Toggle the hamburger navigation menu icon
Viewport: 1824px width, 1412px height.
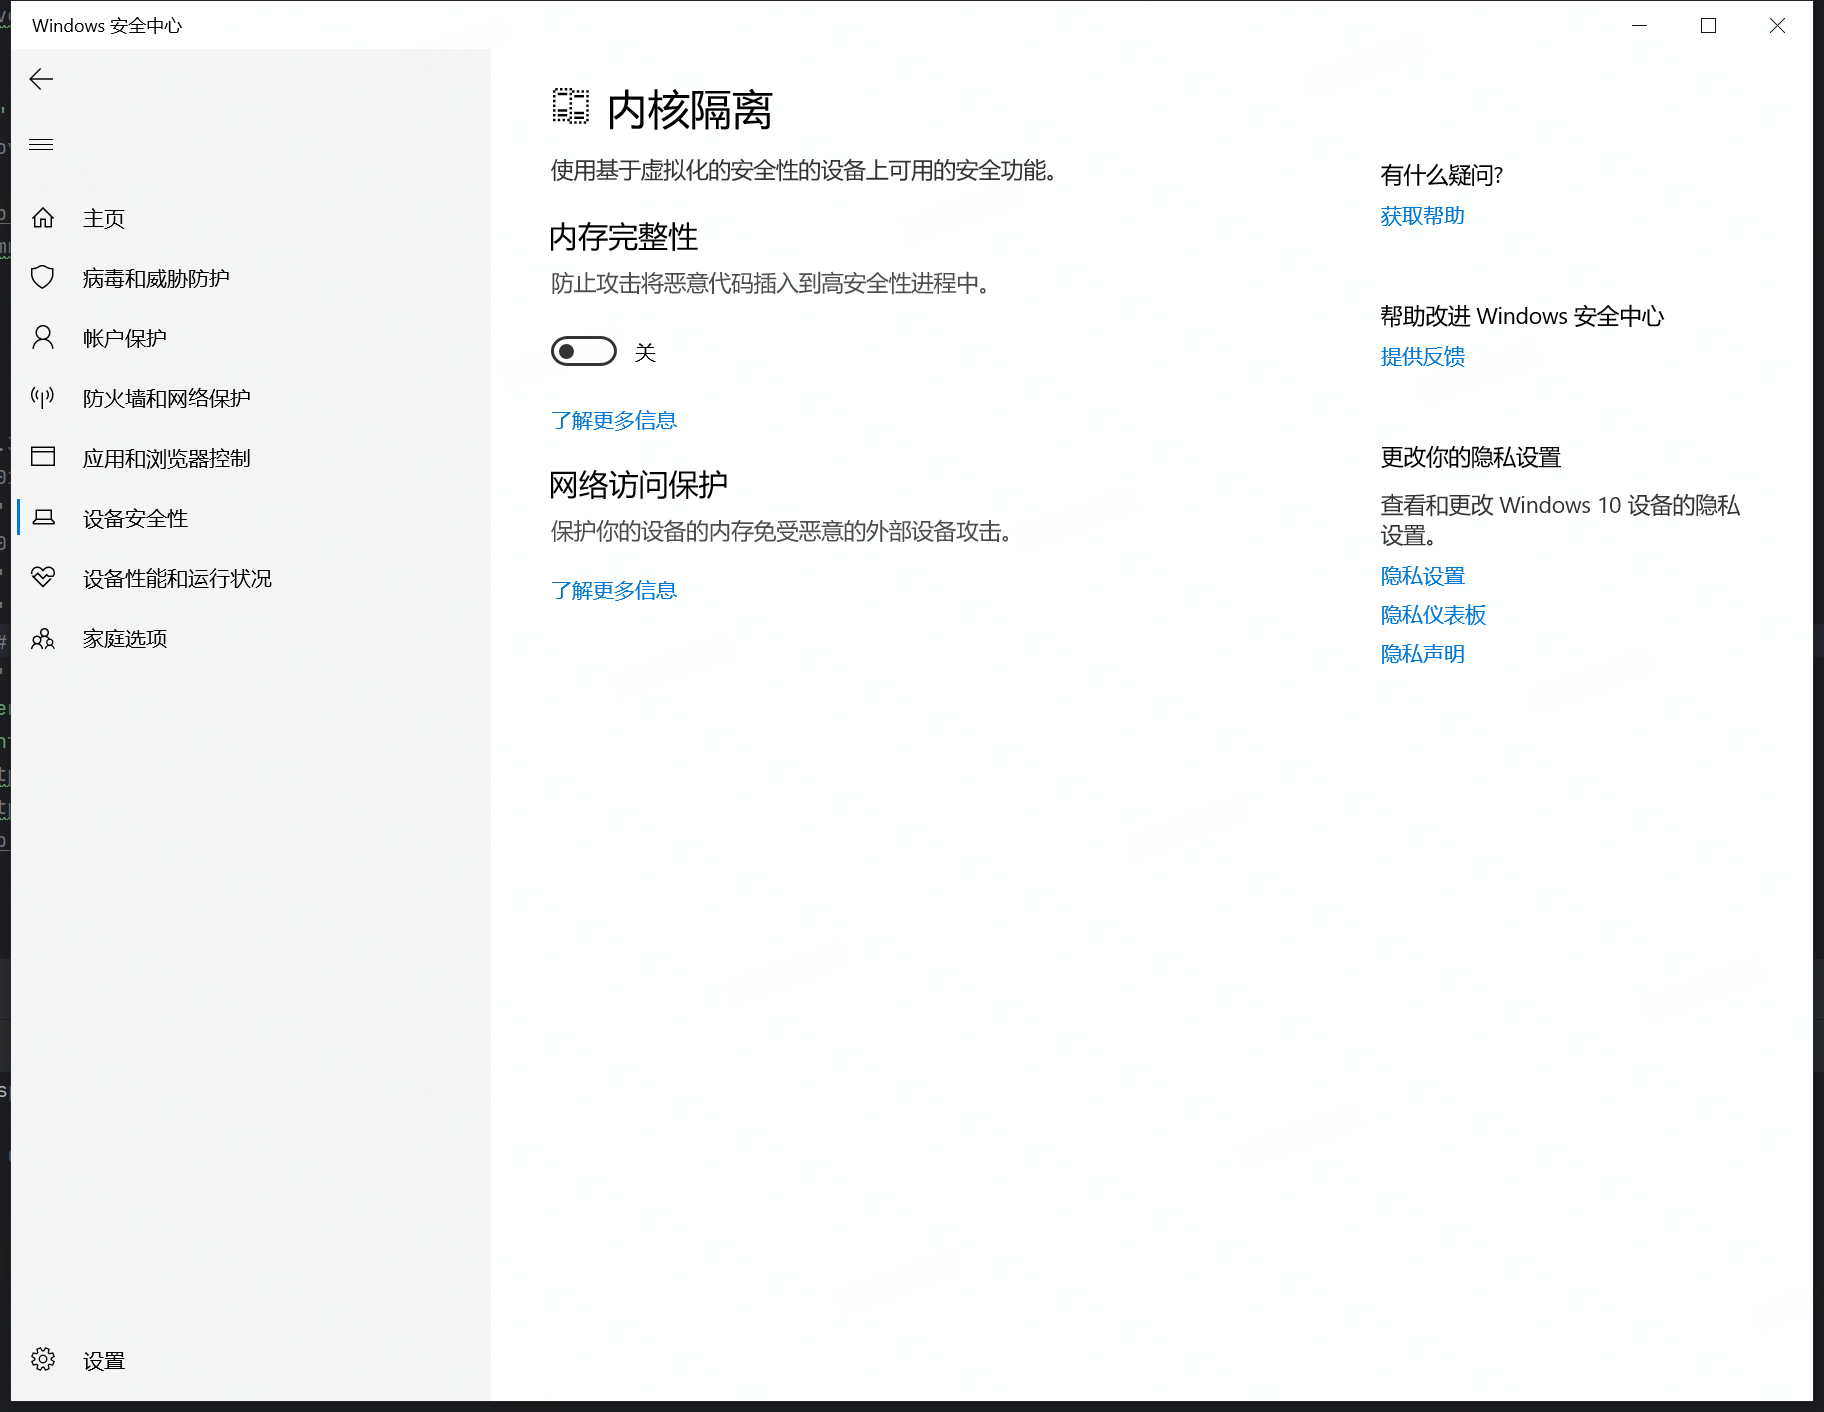pos(41,145)
